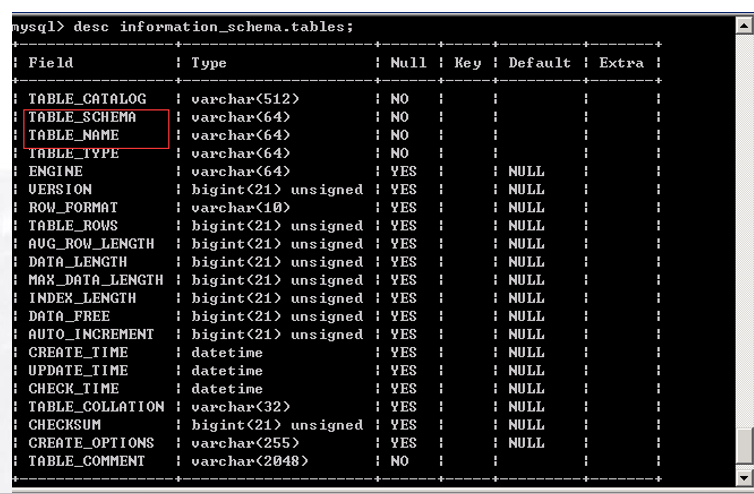Select the AUTO_INCREMENT field name
This screenshot has width=754, height=494.
pyautogui.click(x=91, y=334)
